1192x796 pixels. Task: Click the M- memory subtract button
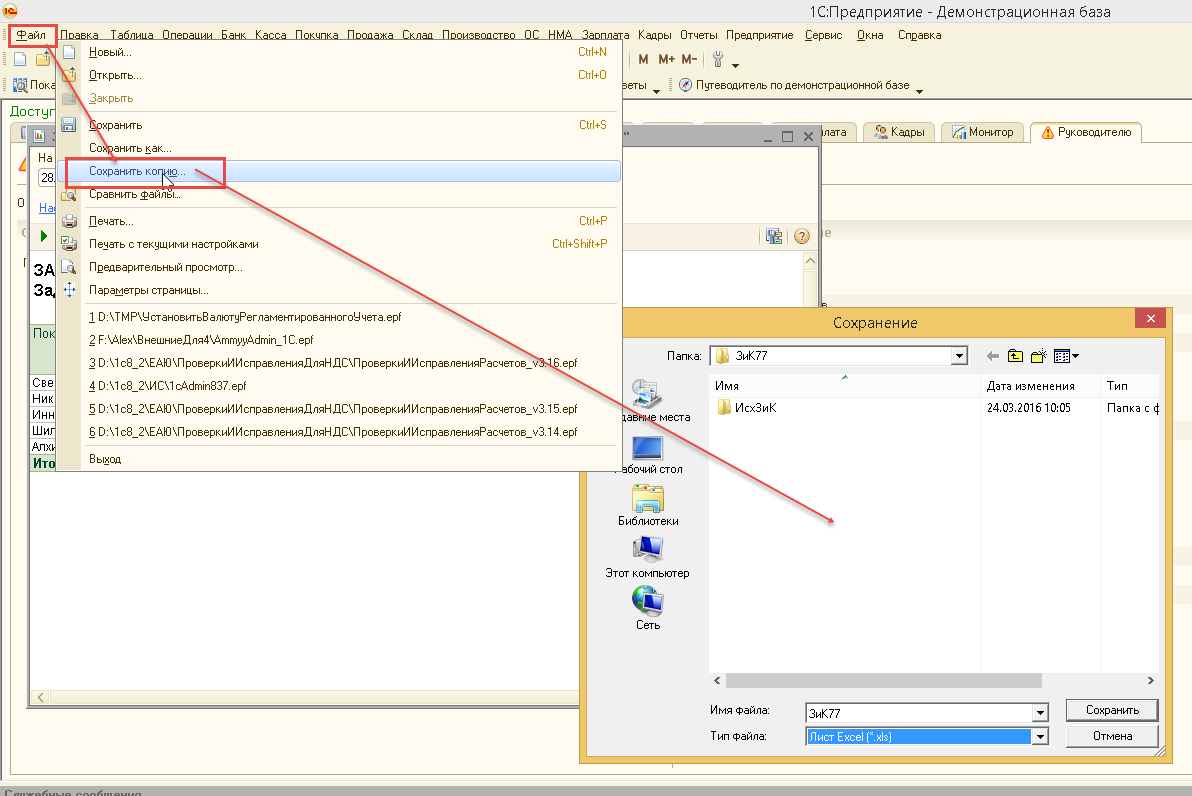[x=689, y=59]
